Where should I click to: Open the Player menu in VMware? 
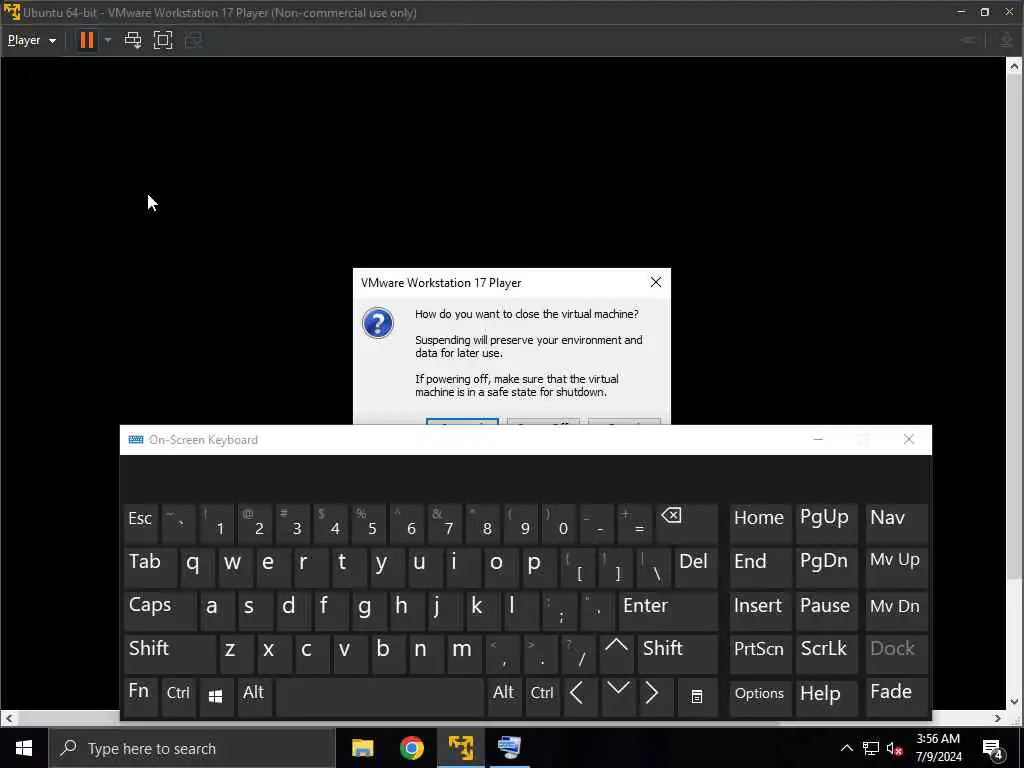coord(31,40)
